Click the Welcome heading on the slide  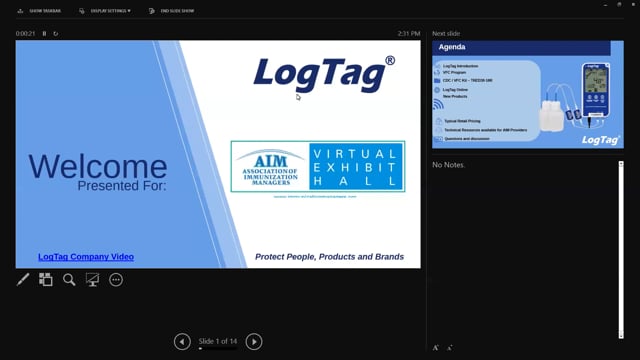pos(98,166)
